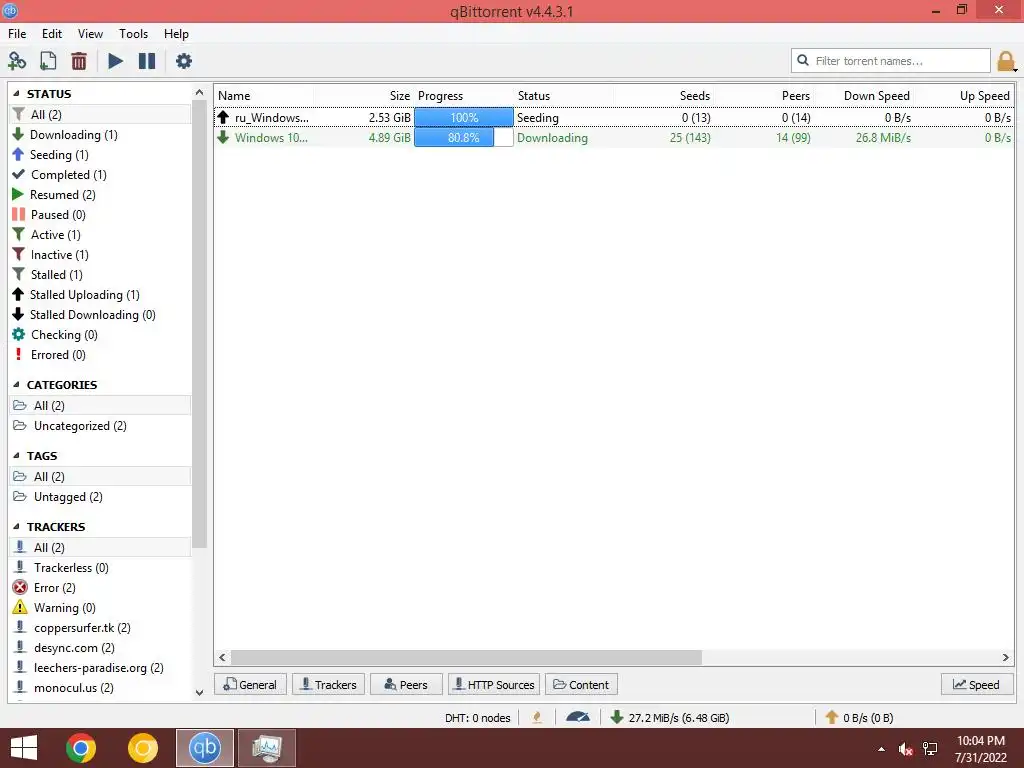This screenshot has height=768, width=1024.
Task: Open the Peers details tab
Action: (406, 684)
